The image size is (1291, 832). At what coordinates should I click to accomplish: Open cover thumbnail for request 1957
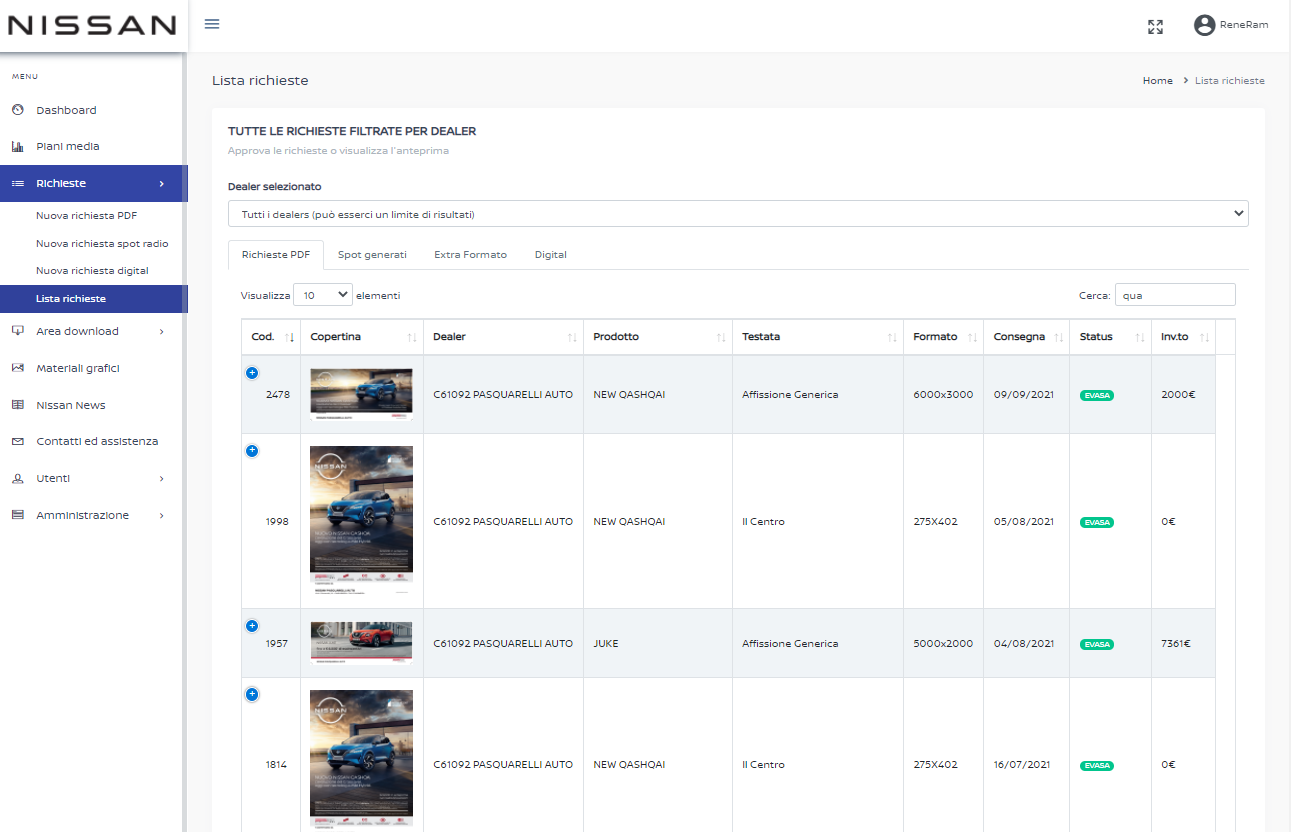(x=361, y=643)
